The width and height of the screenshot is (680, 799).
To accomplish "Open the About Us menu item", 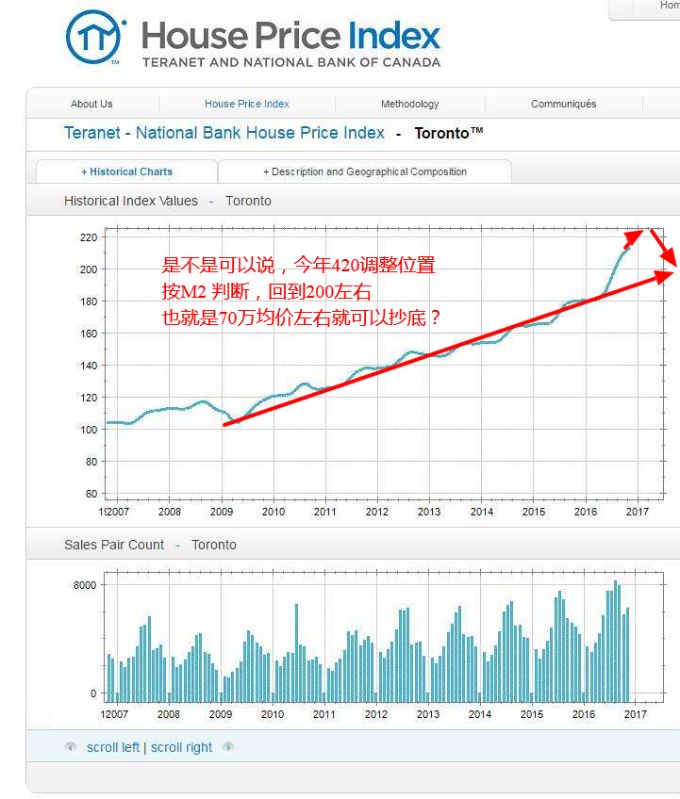I will (92, 104).
